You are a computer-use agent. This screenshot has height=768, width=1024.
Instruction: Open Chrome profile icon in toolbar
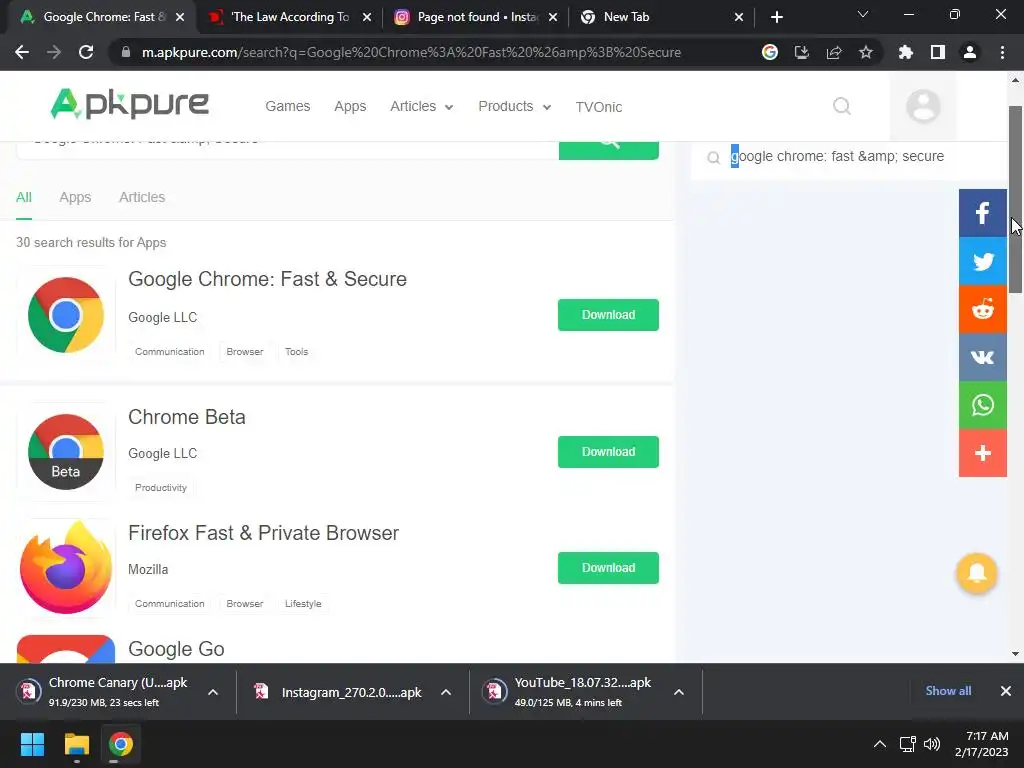click(970, 52)
